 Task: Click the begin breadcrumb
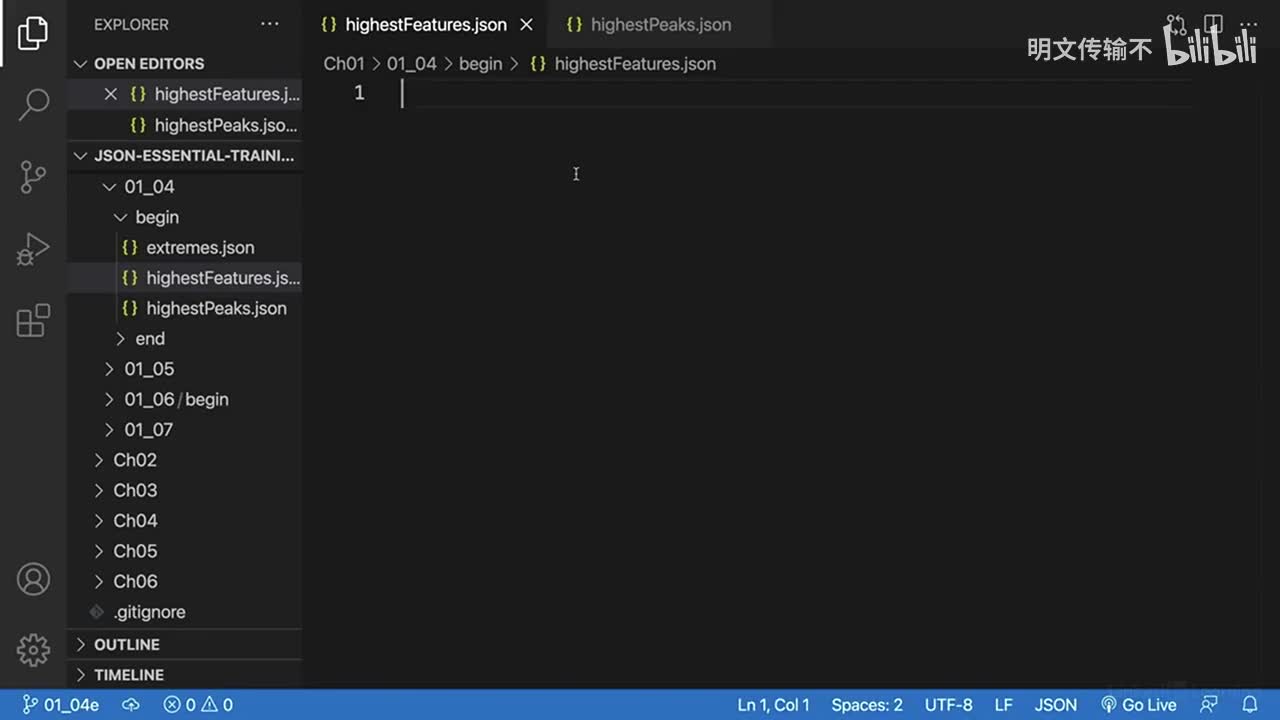[x=480, y=64]
